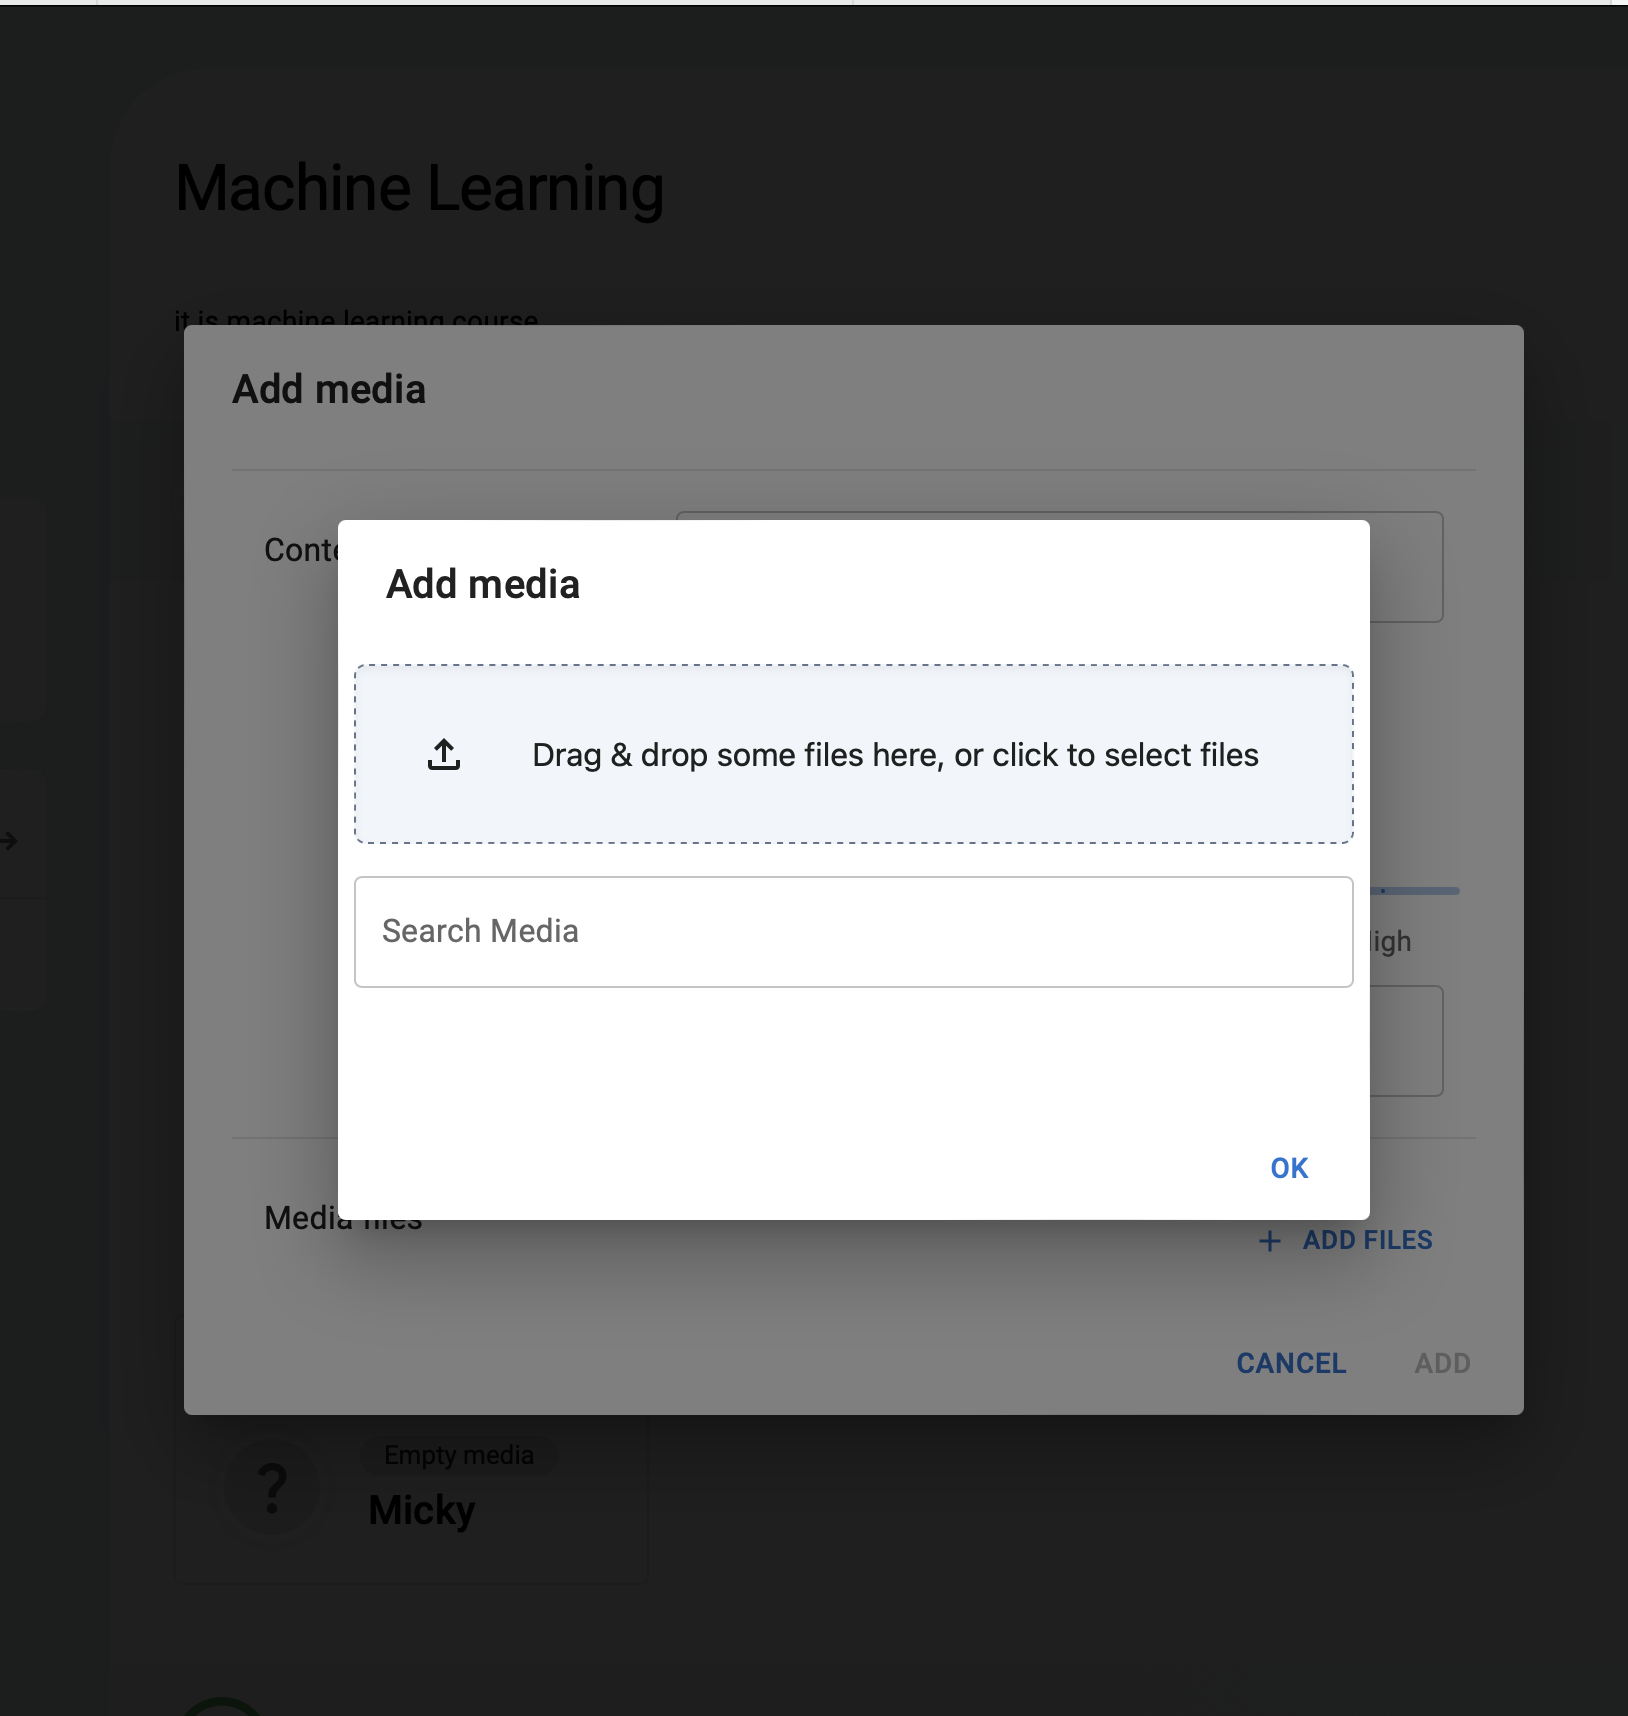Click the front Add media dialog title
The height and width of the screenshot is (1716, 1628).
483,584
